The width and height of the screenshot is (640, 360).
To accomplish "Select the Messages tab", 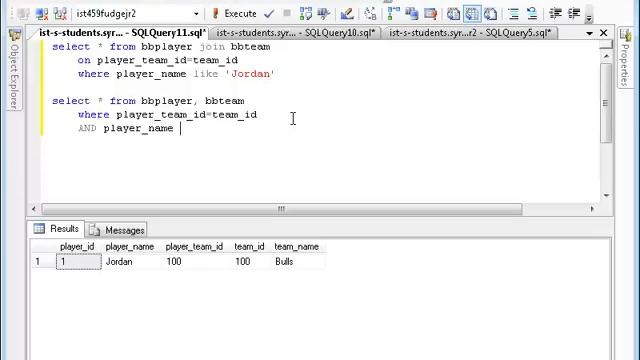I will (117, 231).
